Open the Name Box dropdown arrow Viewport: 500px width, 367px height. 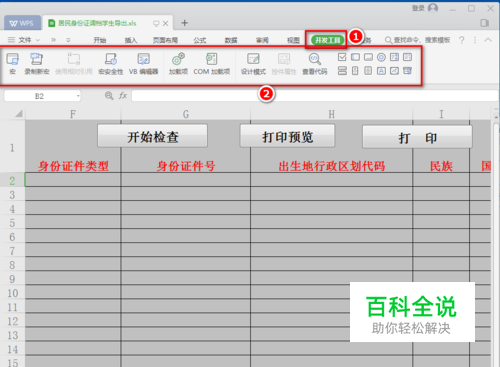tap(78, 96)
